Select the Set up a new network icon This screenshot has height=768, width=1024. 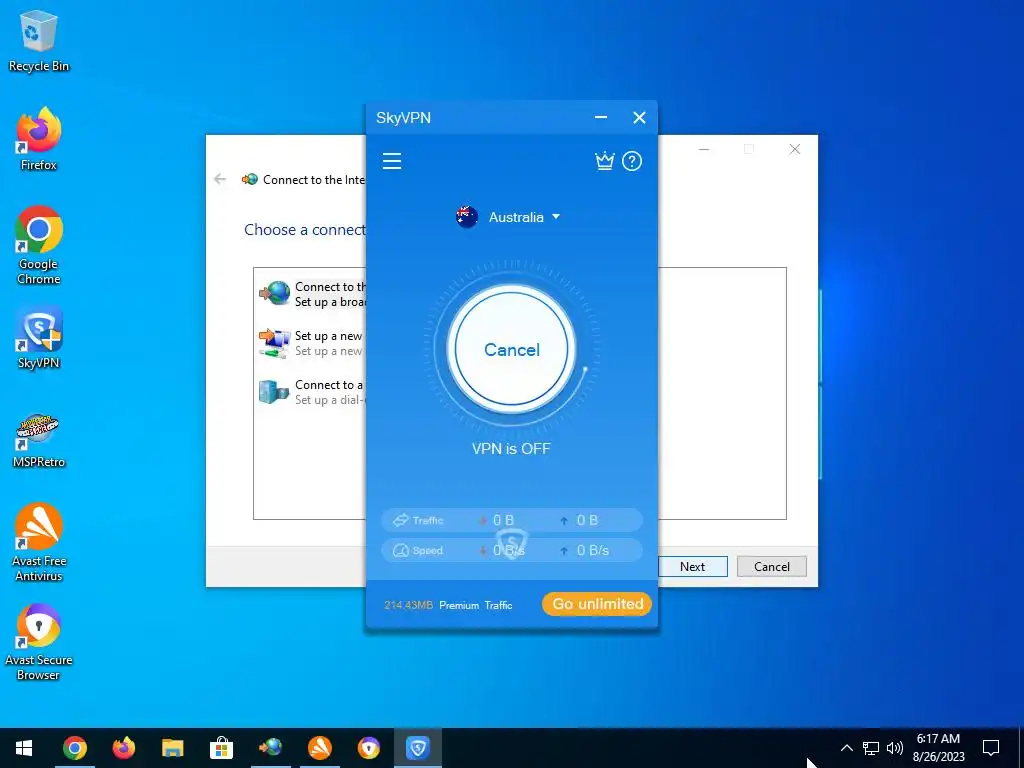click(275, 343)
